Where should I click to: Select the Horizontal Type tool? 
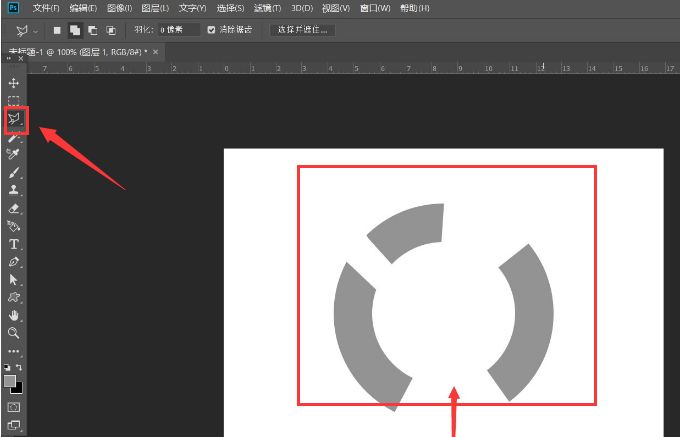(14, 244)
